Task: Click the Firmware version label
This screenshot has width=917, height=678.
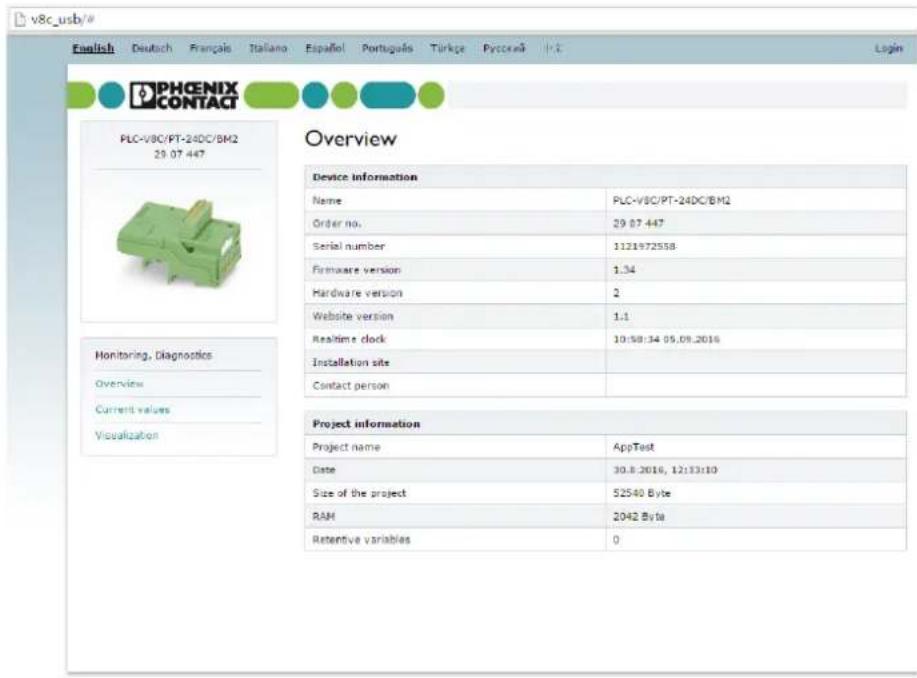Action: click(356, 270)
